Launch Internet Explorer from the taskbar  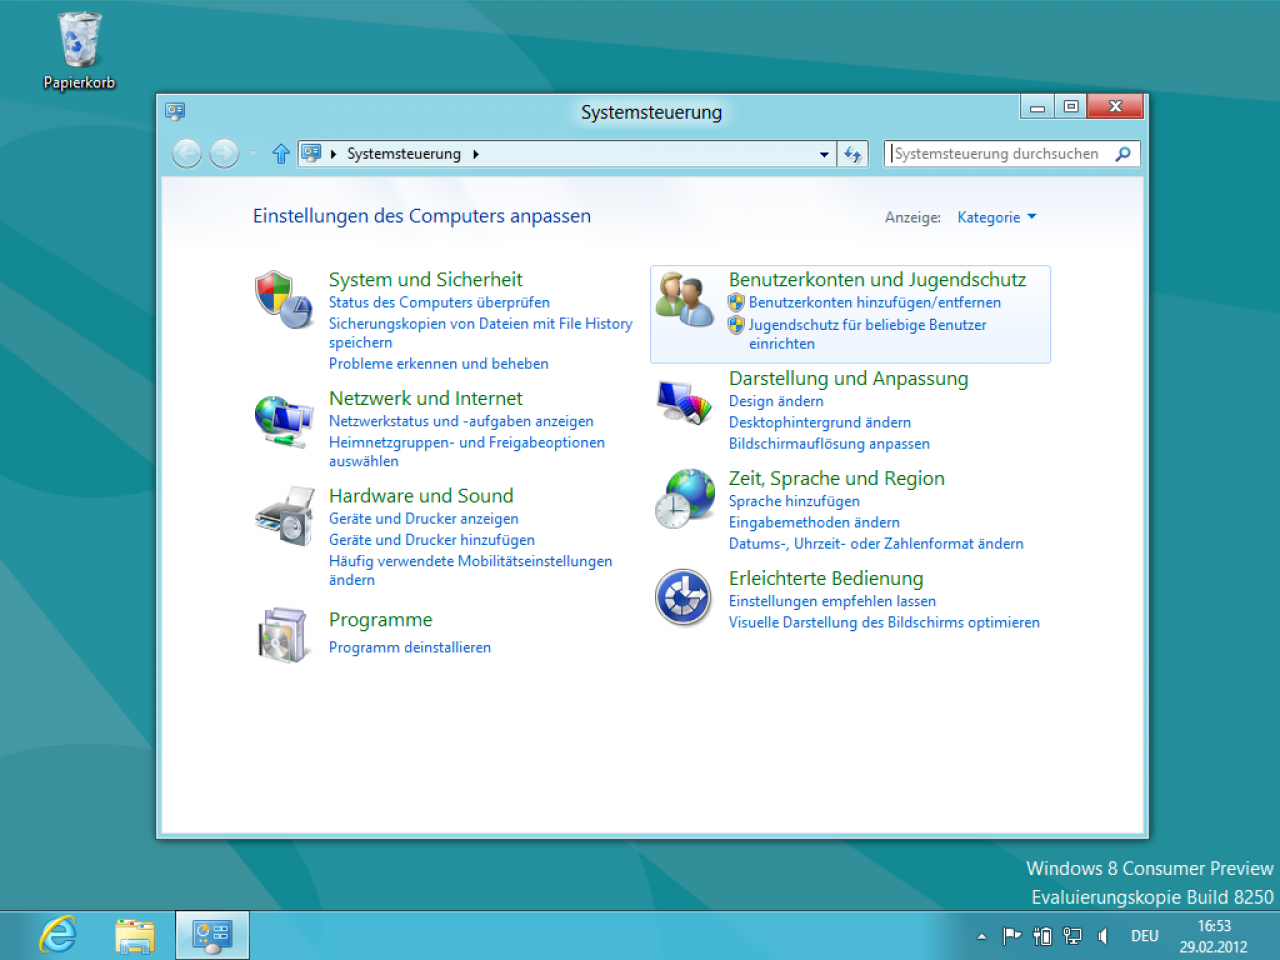point(58,935)
